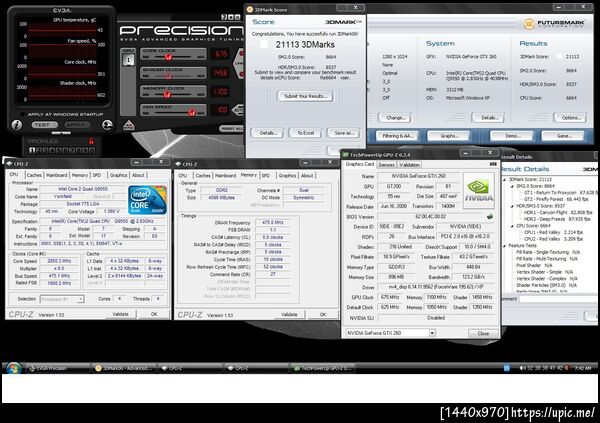Select GPU 1 button in Precision
The height and width of the screenshot is (423, 600).
coord(128,60)
